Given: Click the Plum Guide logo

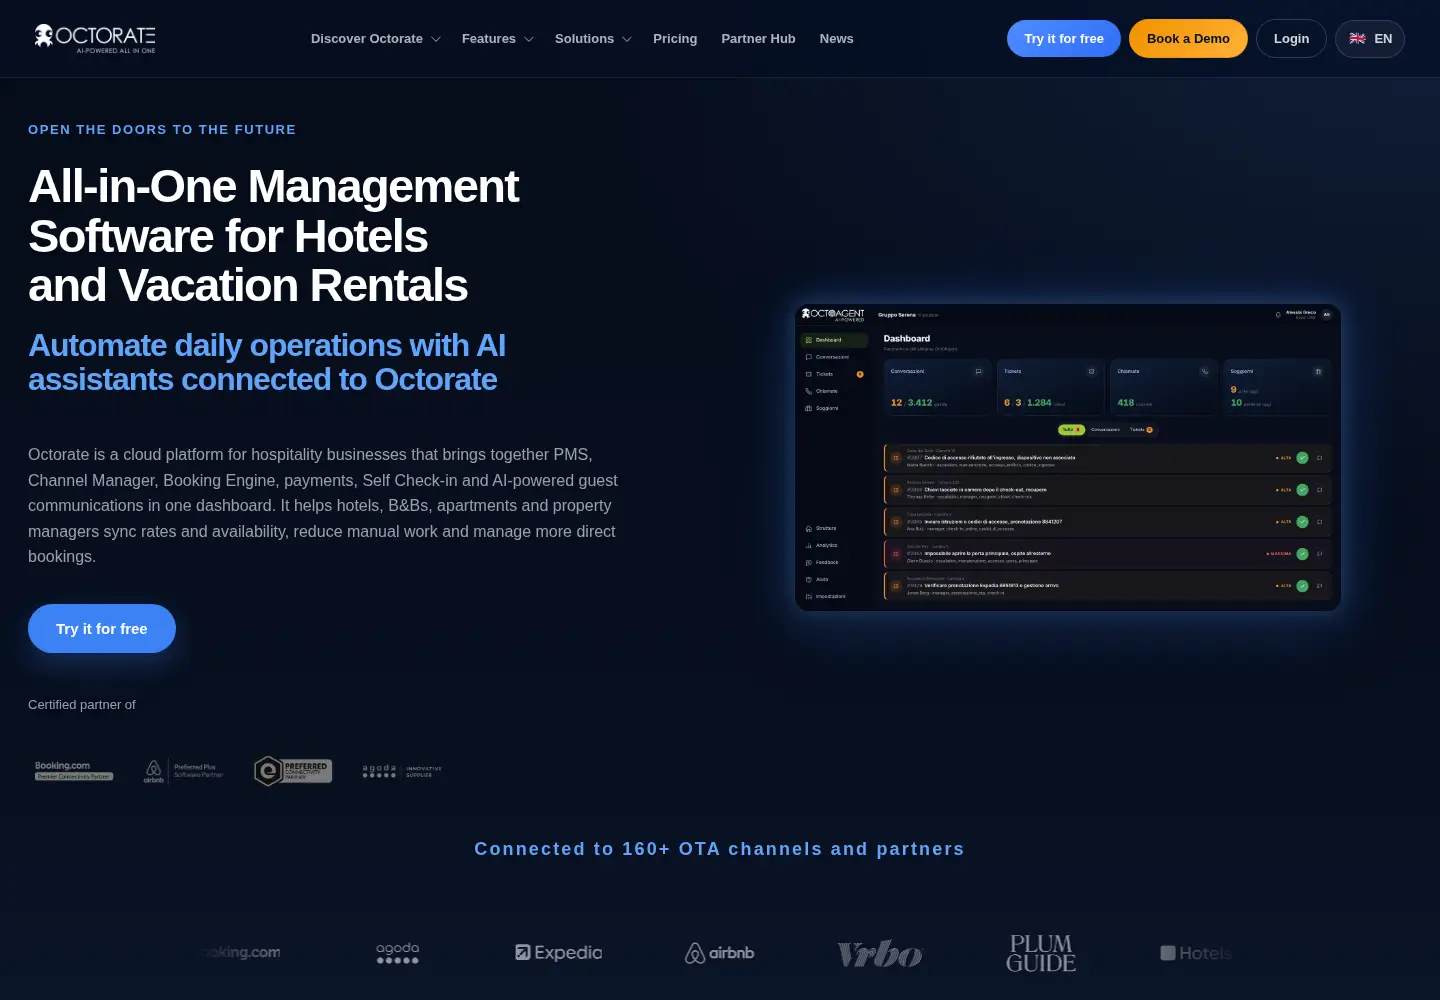Looking at the screenshot, I should 1041,954.
